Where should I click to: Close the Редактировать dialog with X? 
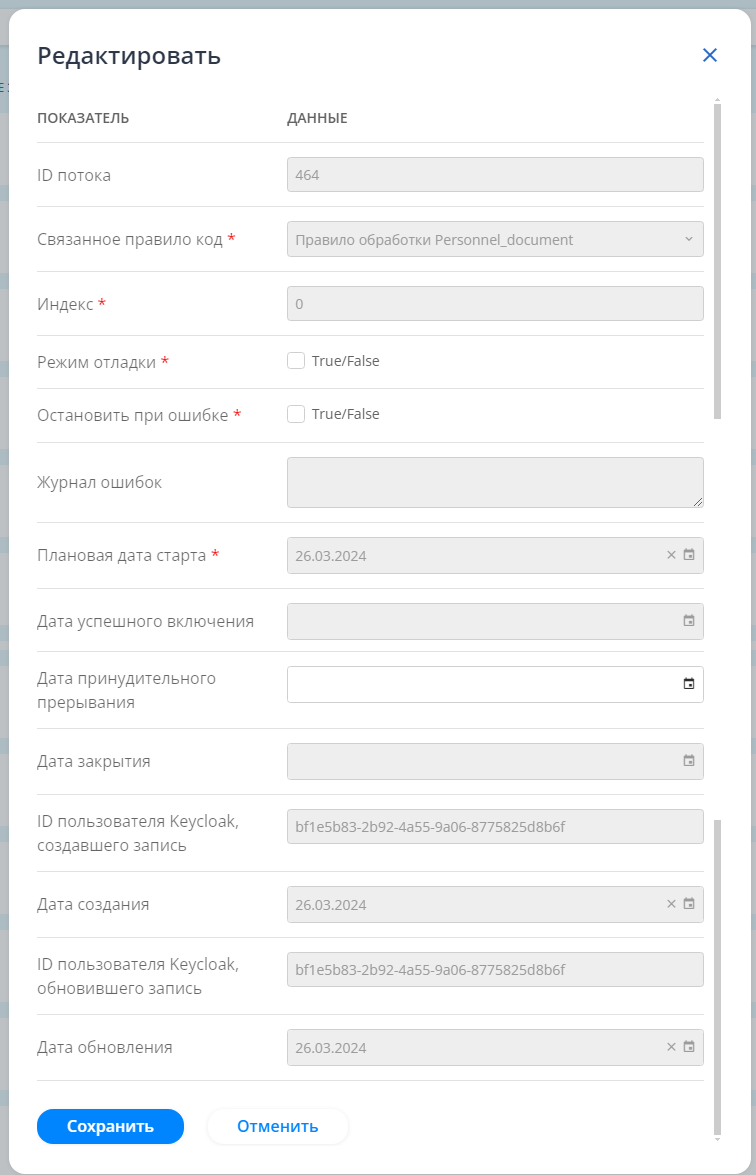pos(710,55)
